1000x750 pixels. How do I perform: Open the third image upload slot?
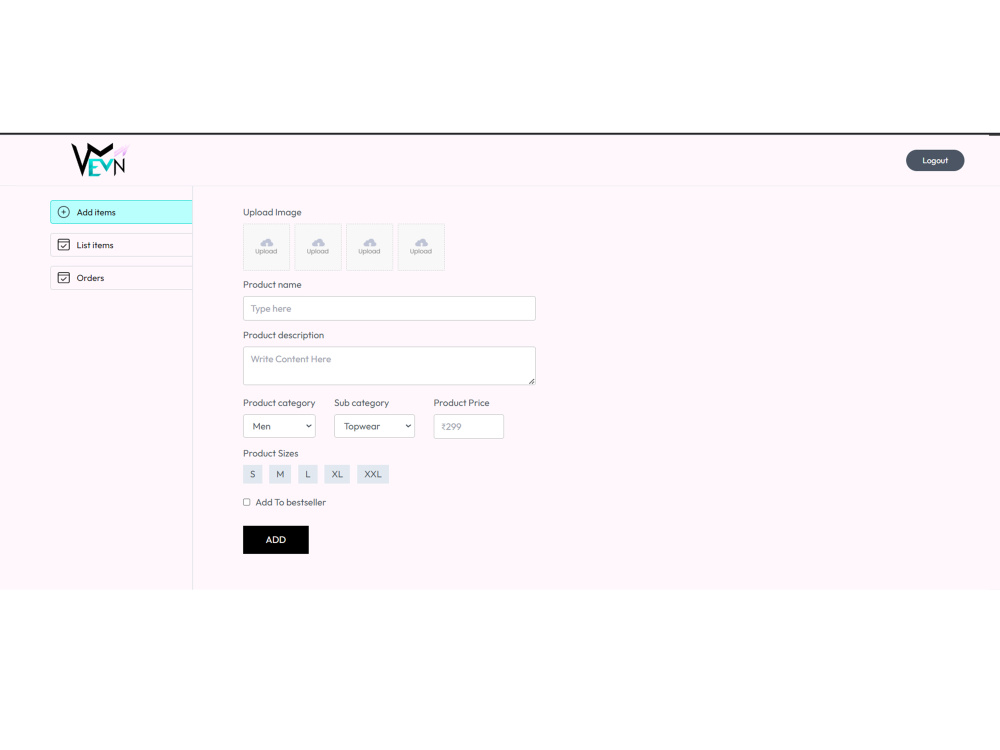pyautogui.click(x=369, y=247)
